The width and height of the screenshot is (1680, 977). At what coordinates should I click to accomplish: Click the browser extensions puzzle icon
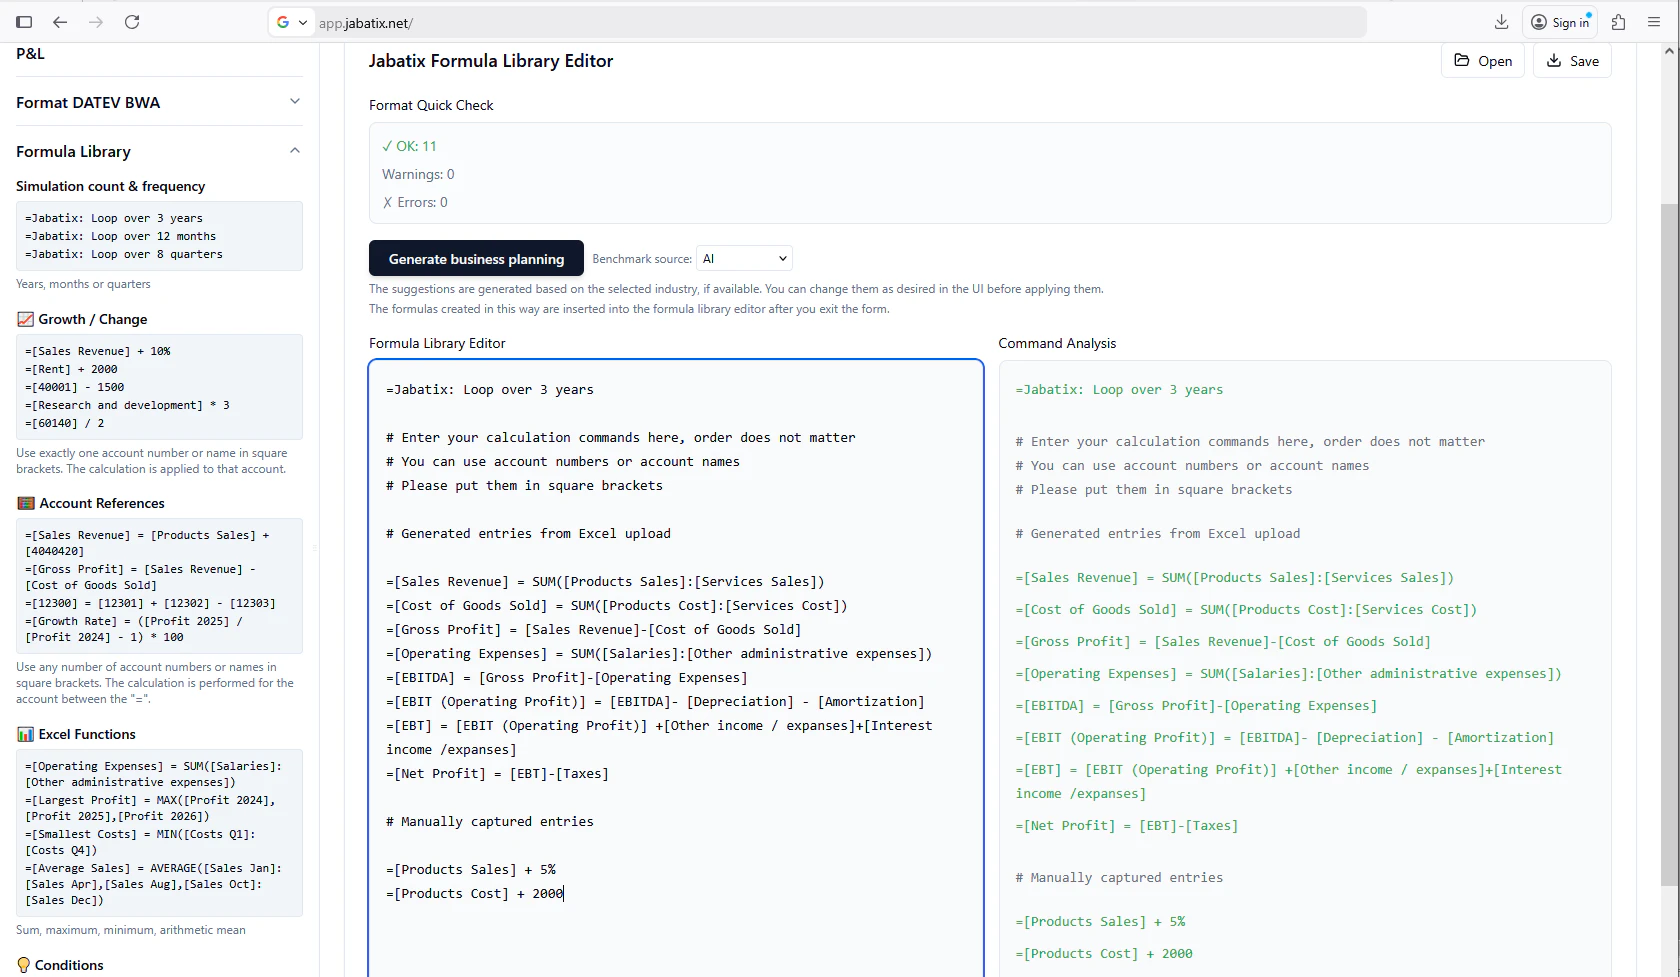coord(1618,22)
